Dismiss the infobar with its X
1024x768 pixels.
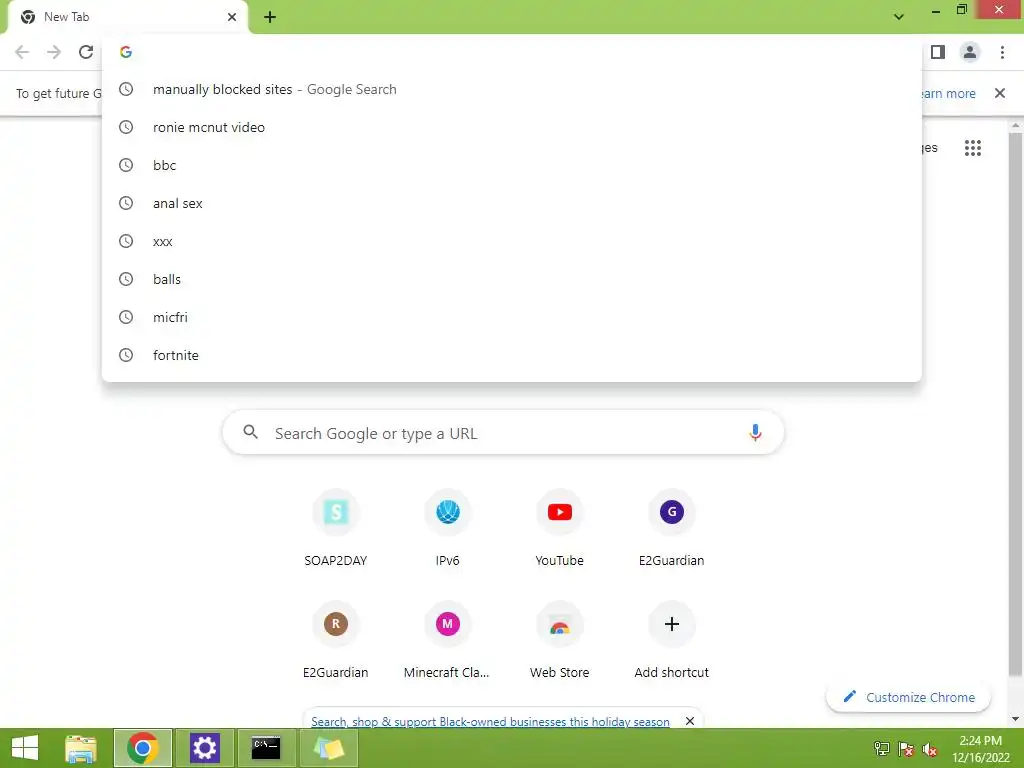[x=1000, y=93]
